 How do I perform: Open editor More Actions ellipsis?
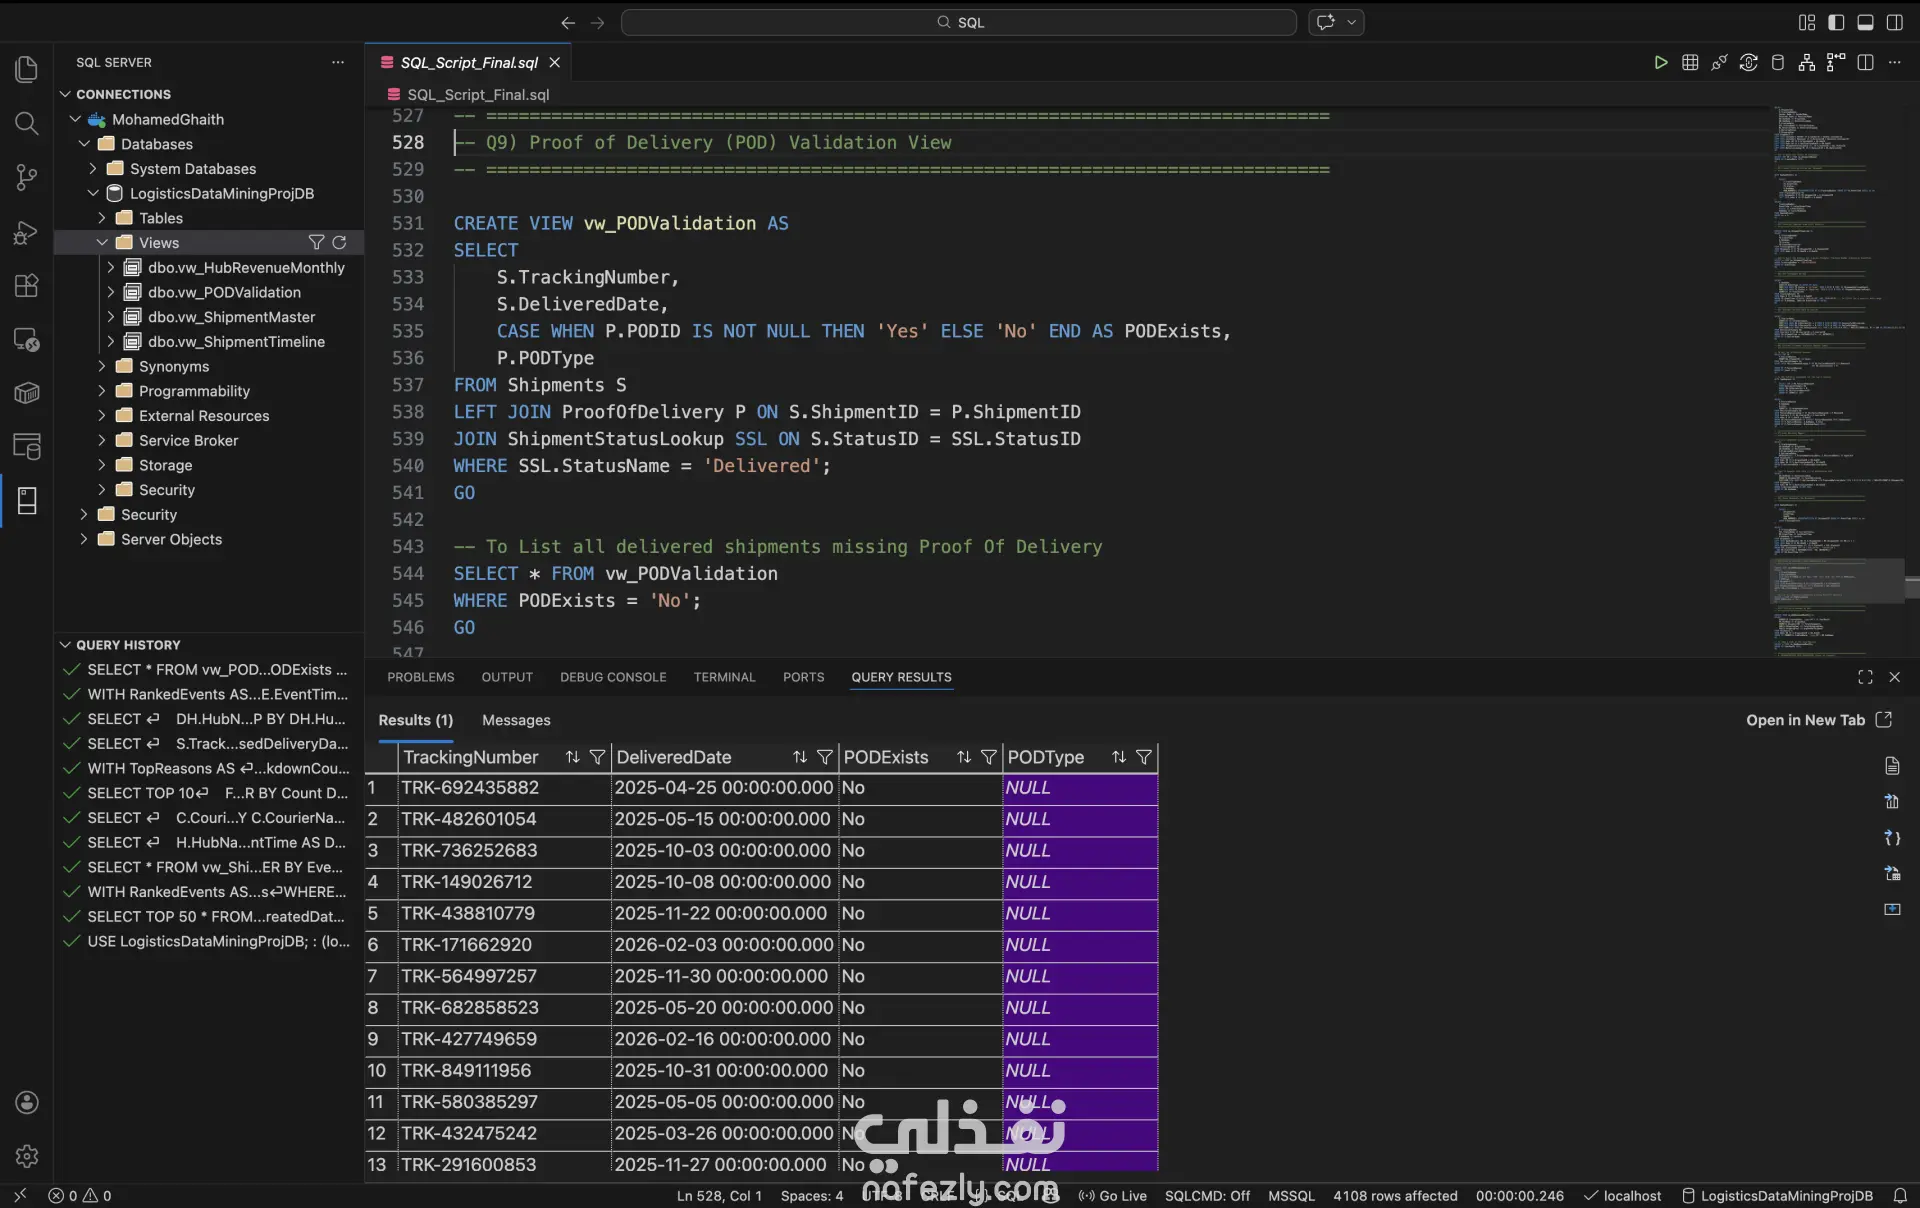coord(1894,62)
